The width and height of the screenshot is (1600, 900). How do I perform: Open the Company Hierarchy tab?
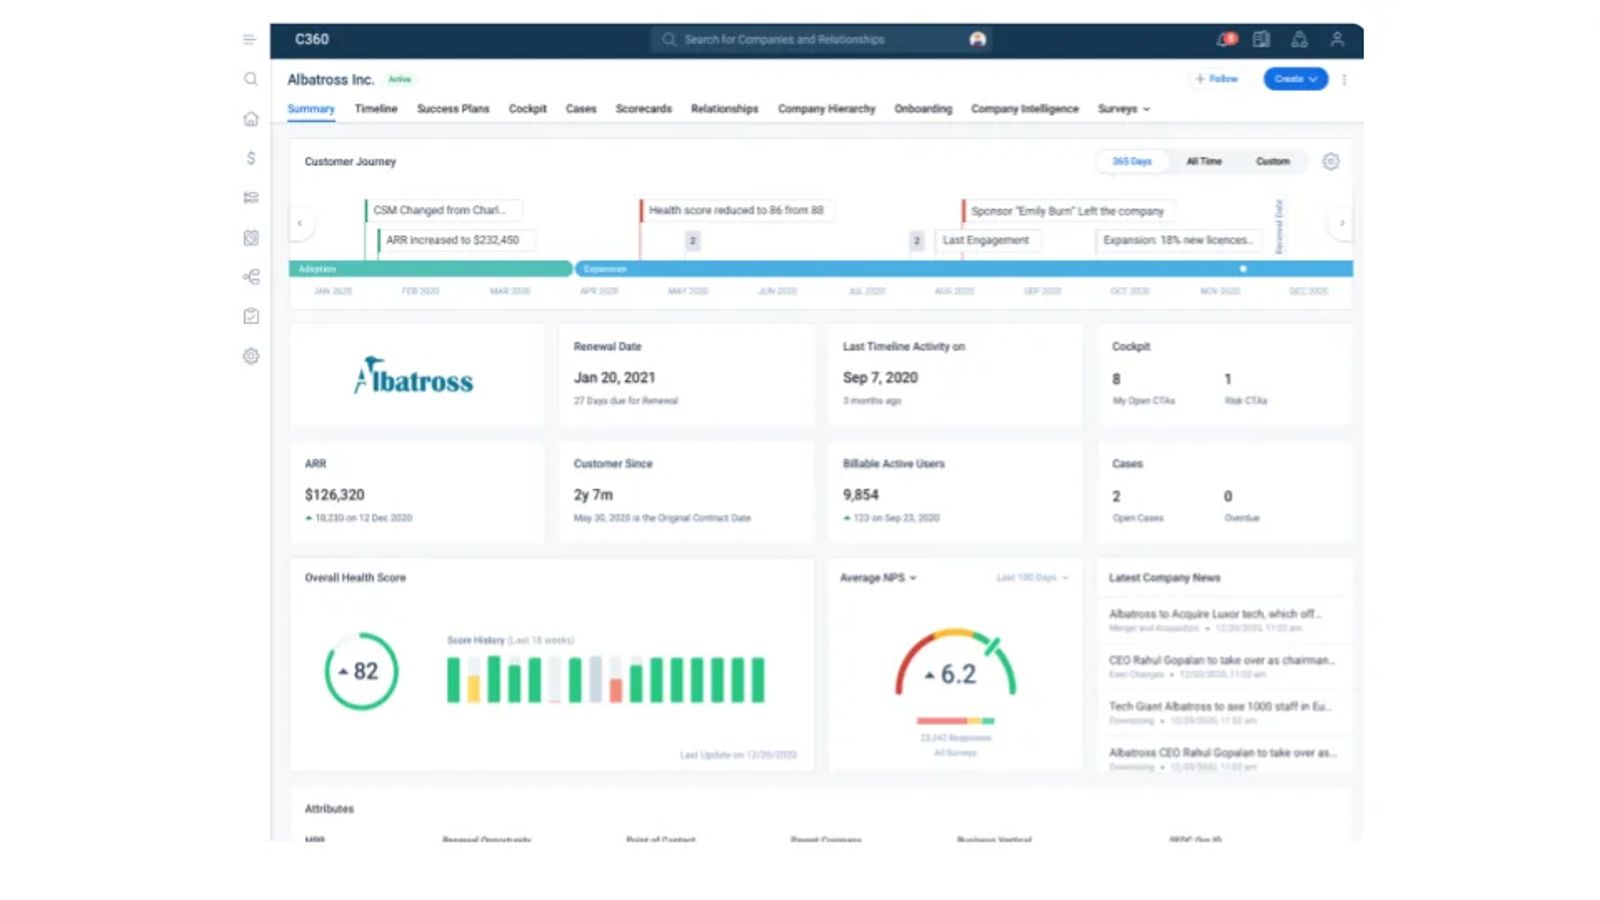[x=827, y=109]
